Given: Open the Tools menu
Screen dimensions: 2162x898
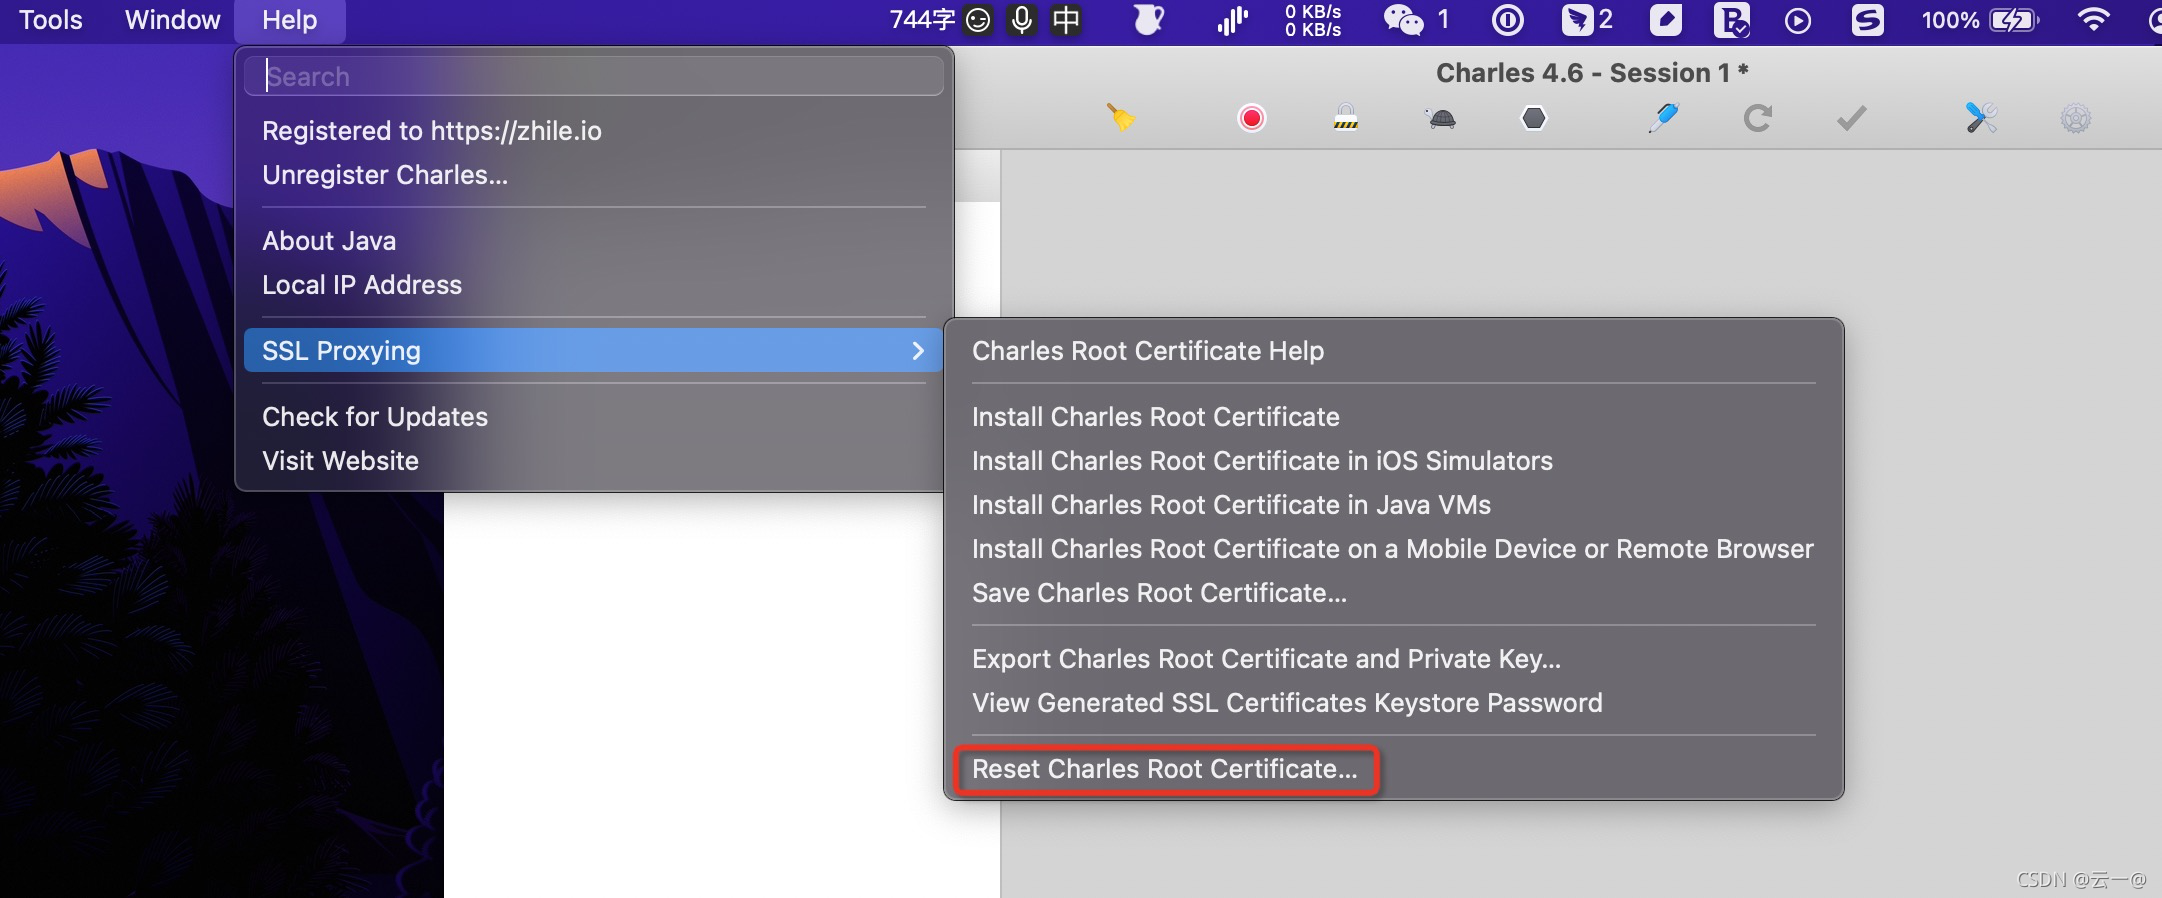Looking at the screenshot, I should click(51, 20).
